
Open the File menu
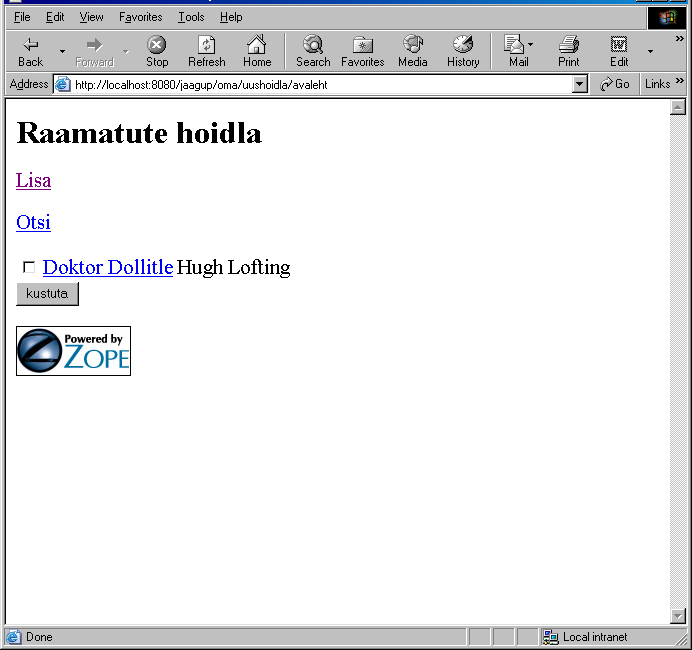22,17
